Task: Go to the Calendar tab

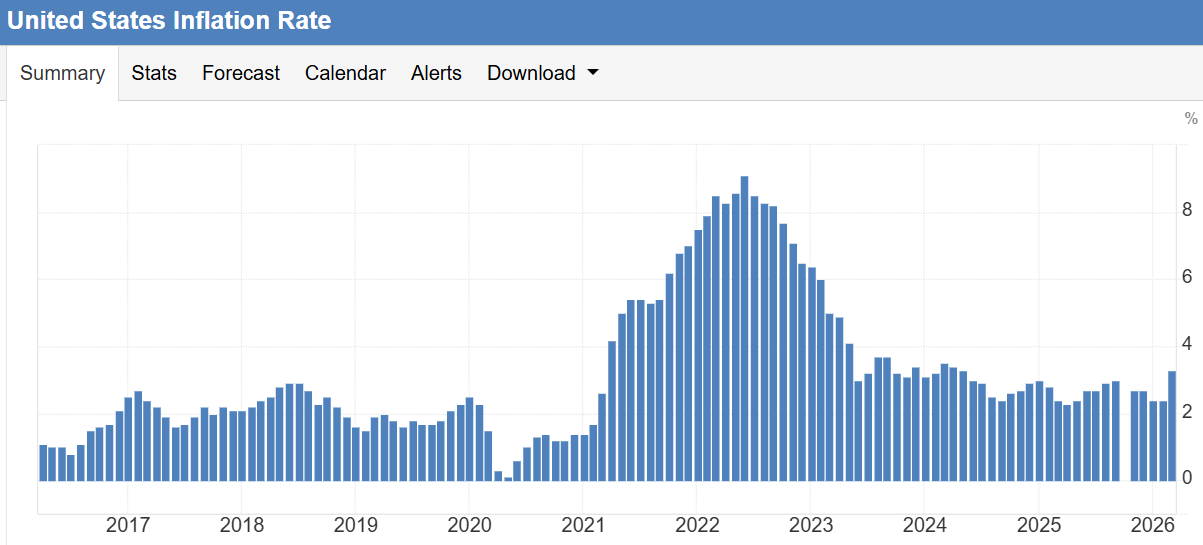Action: pos(345,73)
